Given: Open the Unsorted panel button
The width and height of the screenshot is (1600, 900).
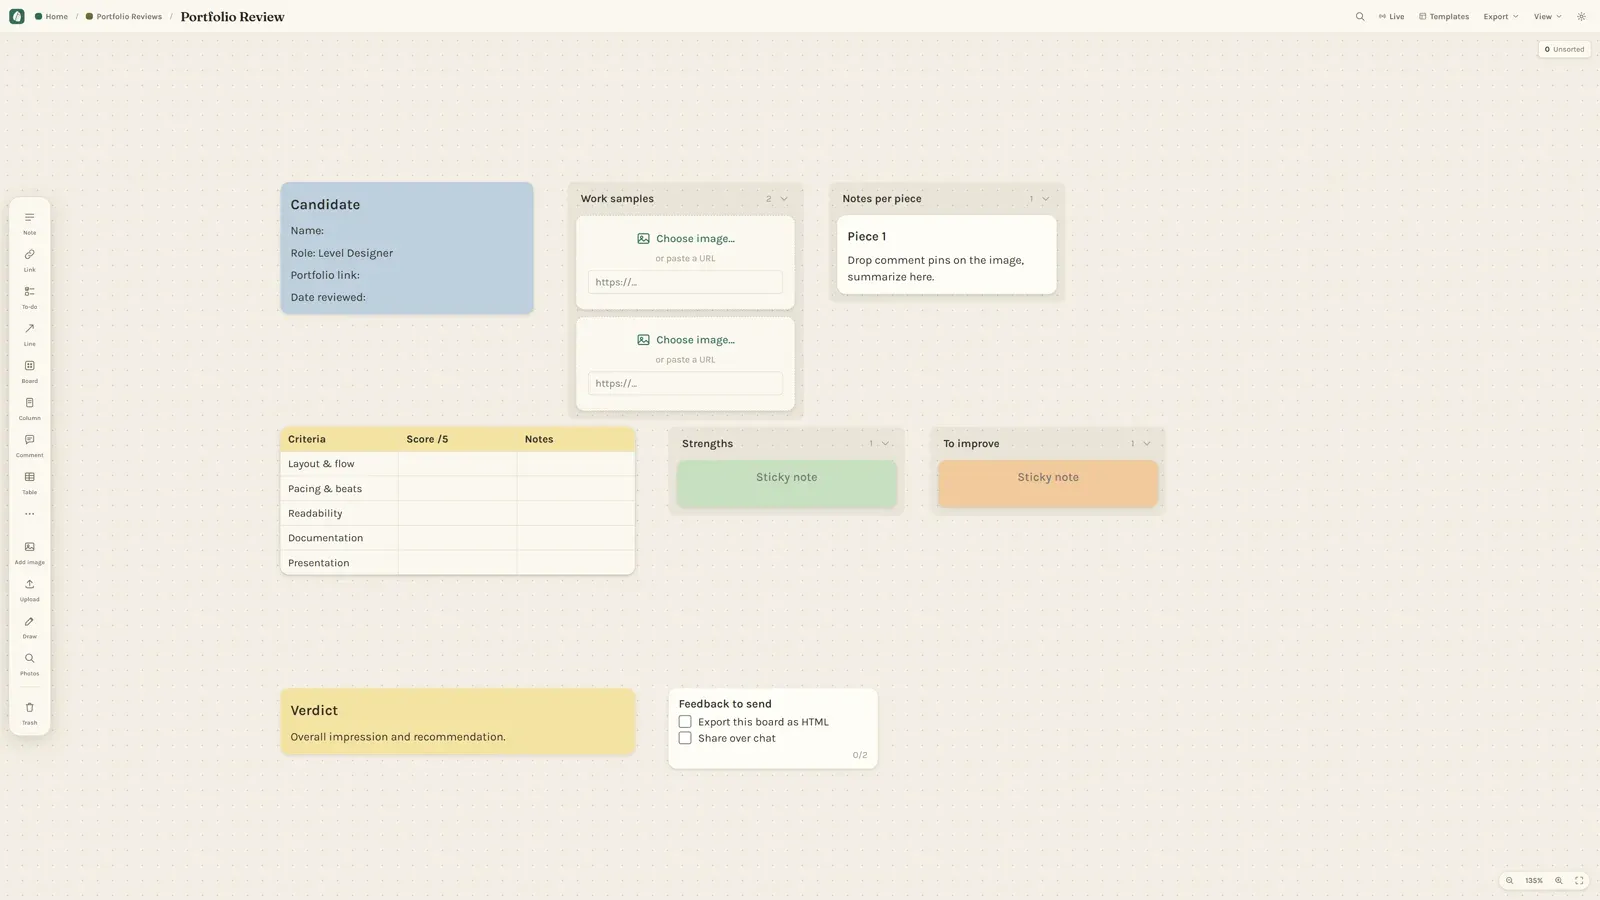Looking at the screenshot, I should coord(1564,49).
